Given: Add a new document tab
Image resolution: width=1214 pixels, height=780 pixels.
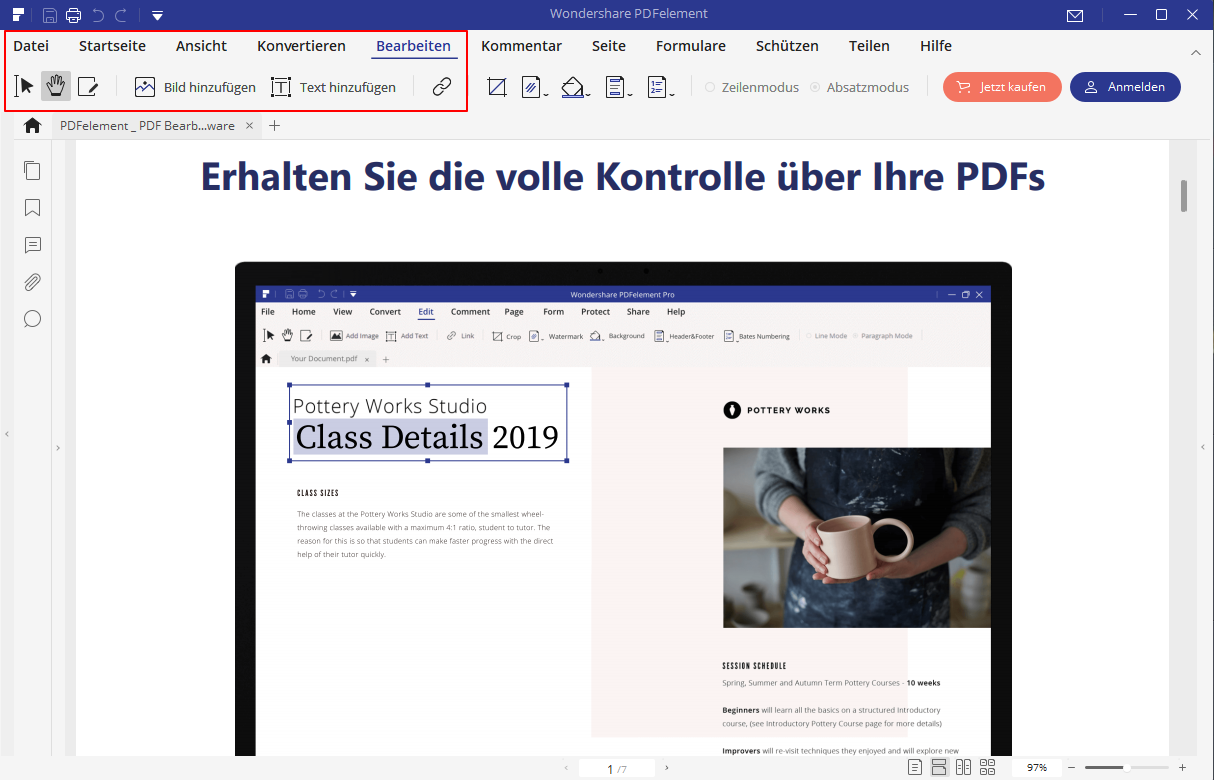Looking at the screenshot, I should pyautogui.click(x=275, y=126).
